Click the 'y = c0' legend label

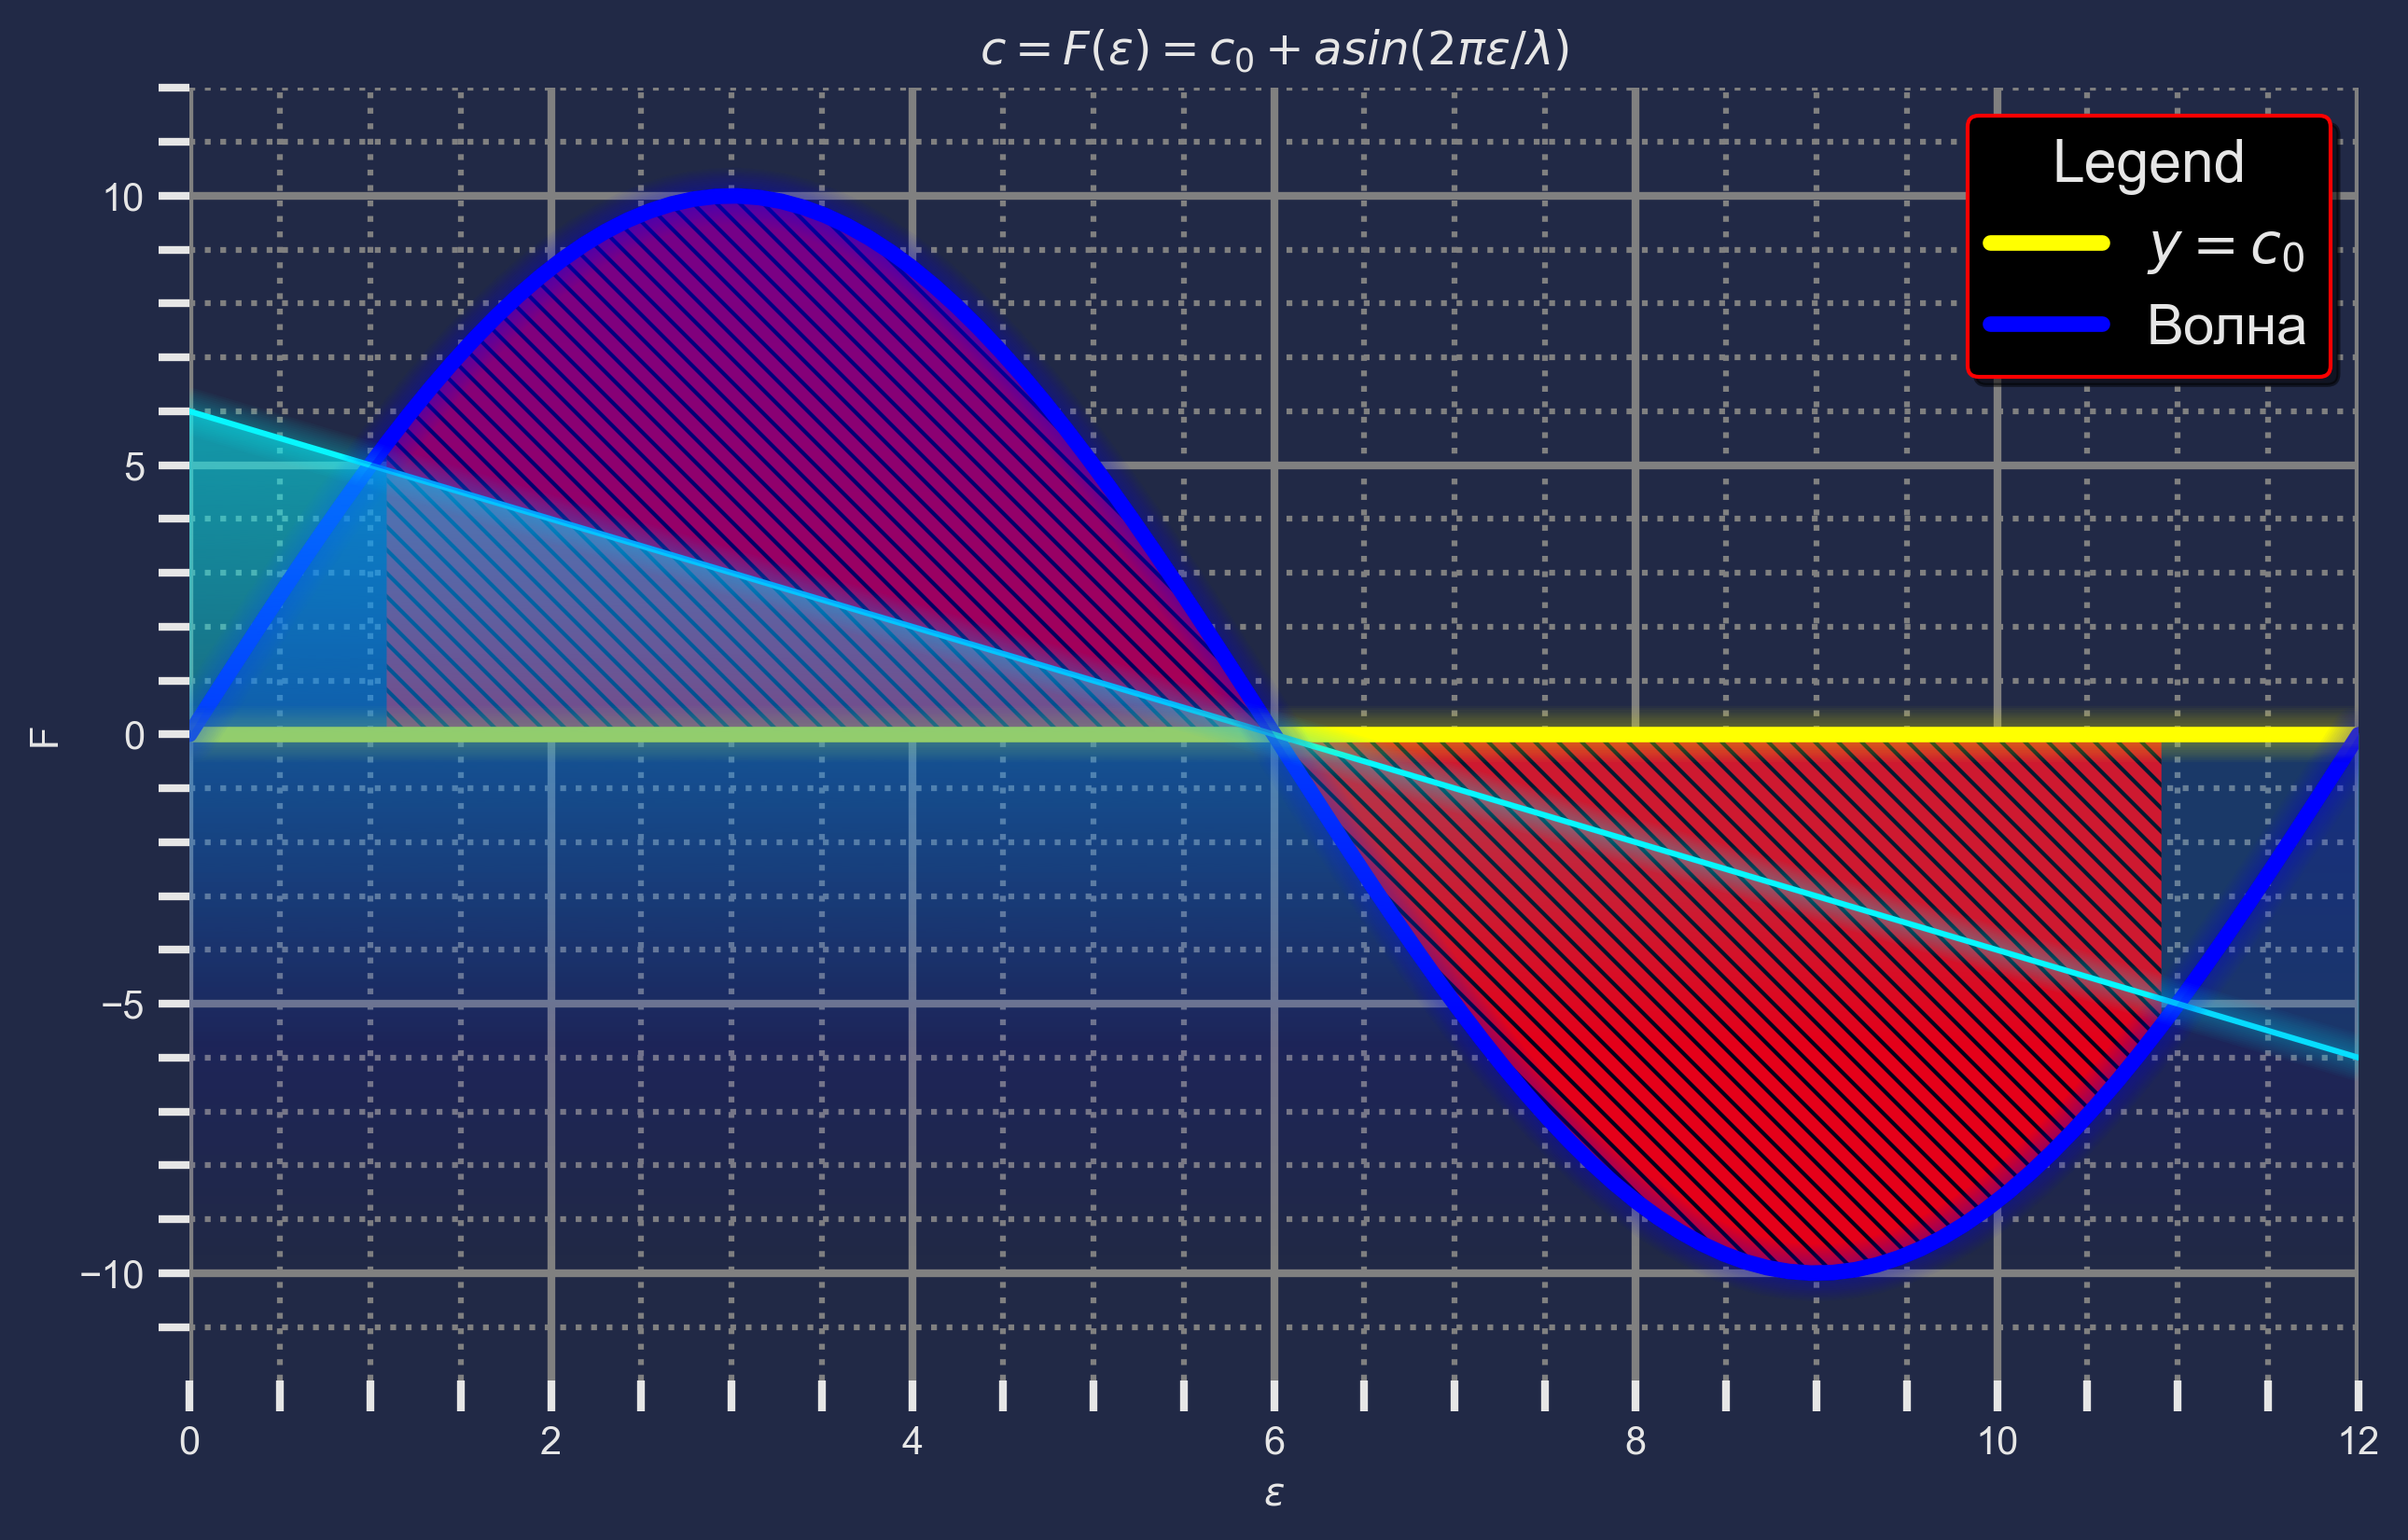pyautogui.click(x=2226, y=246)
